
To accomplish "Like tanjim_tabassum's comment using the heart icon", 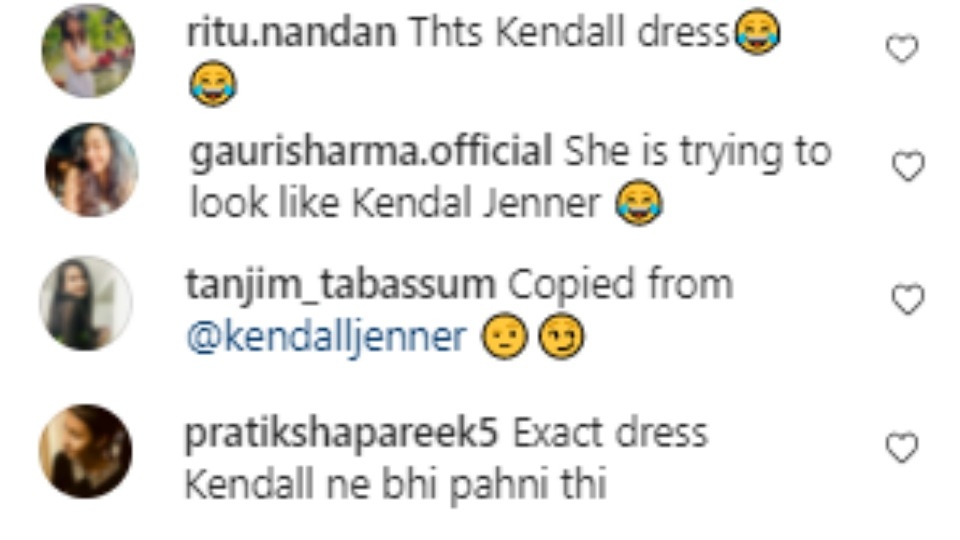I will pyautogui.click(x=908, y=299).
